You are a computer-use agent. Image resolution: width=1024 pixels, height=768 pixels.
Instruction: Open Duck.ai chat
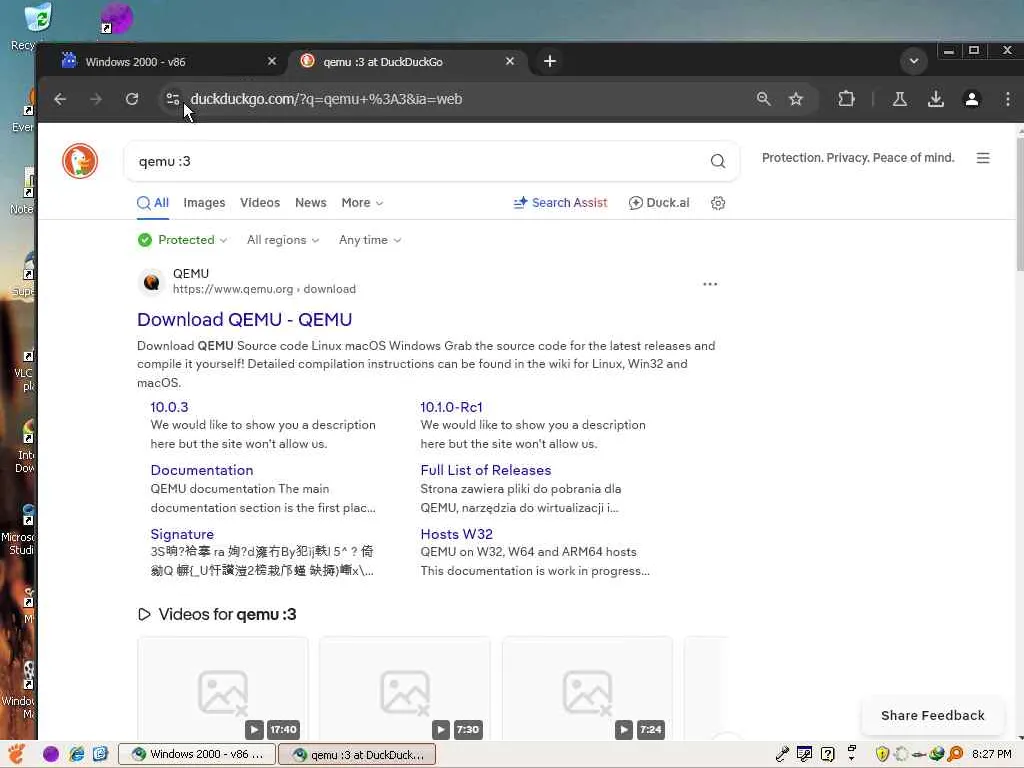click(x=659, y=203)
